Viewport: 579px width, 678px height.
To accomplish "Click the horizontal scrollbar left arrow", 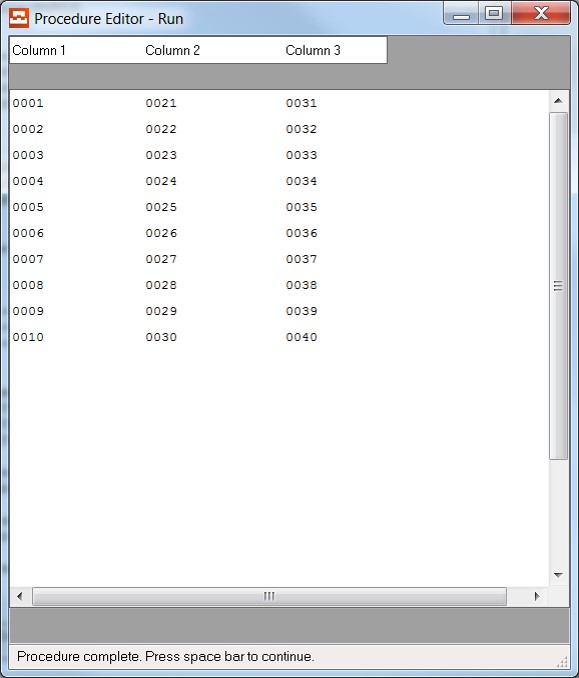I will coord(19,596).
